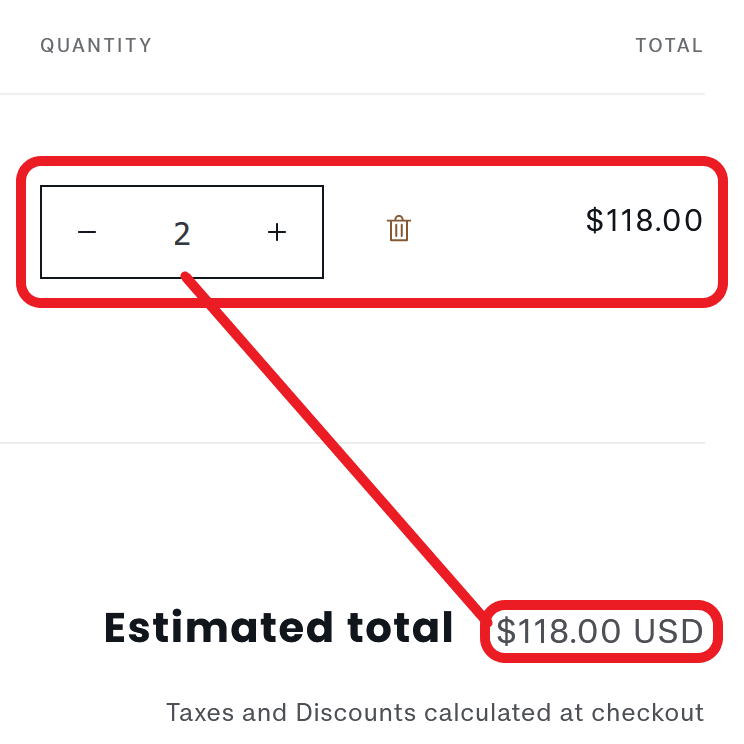
Task: Click the TOTAL column header
Action: [669, 45]
